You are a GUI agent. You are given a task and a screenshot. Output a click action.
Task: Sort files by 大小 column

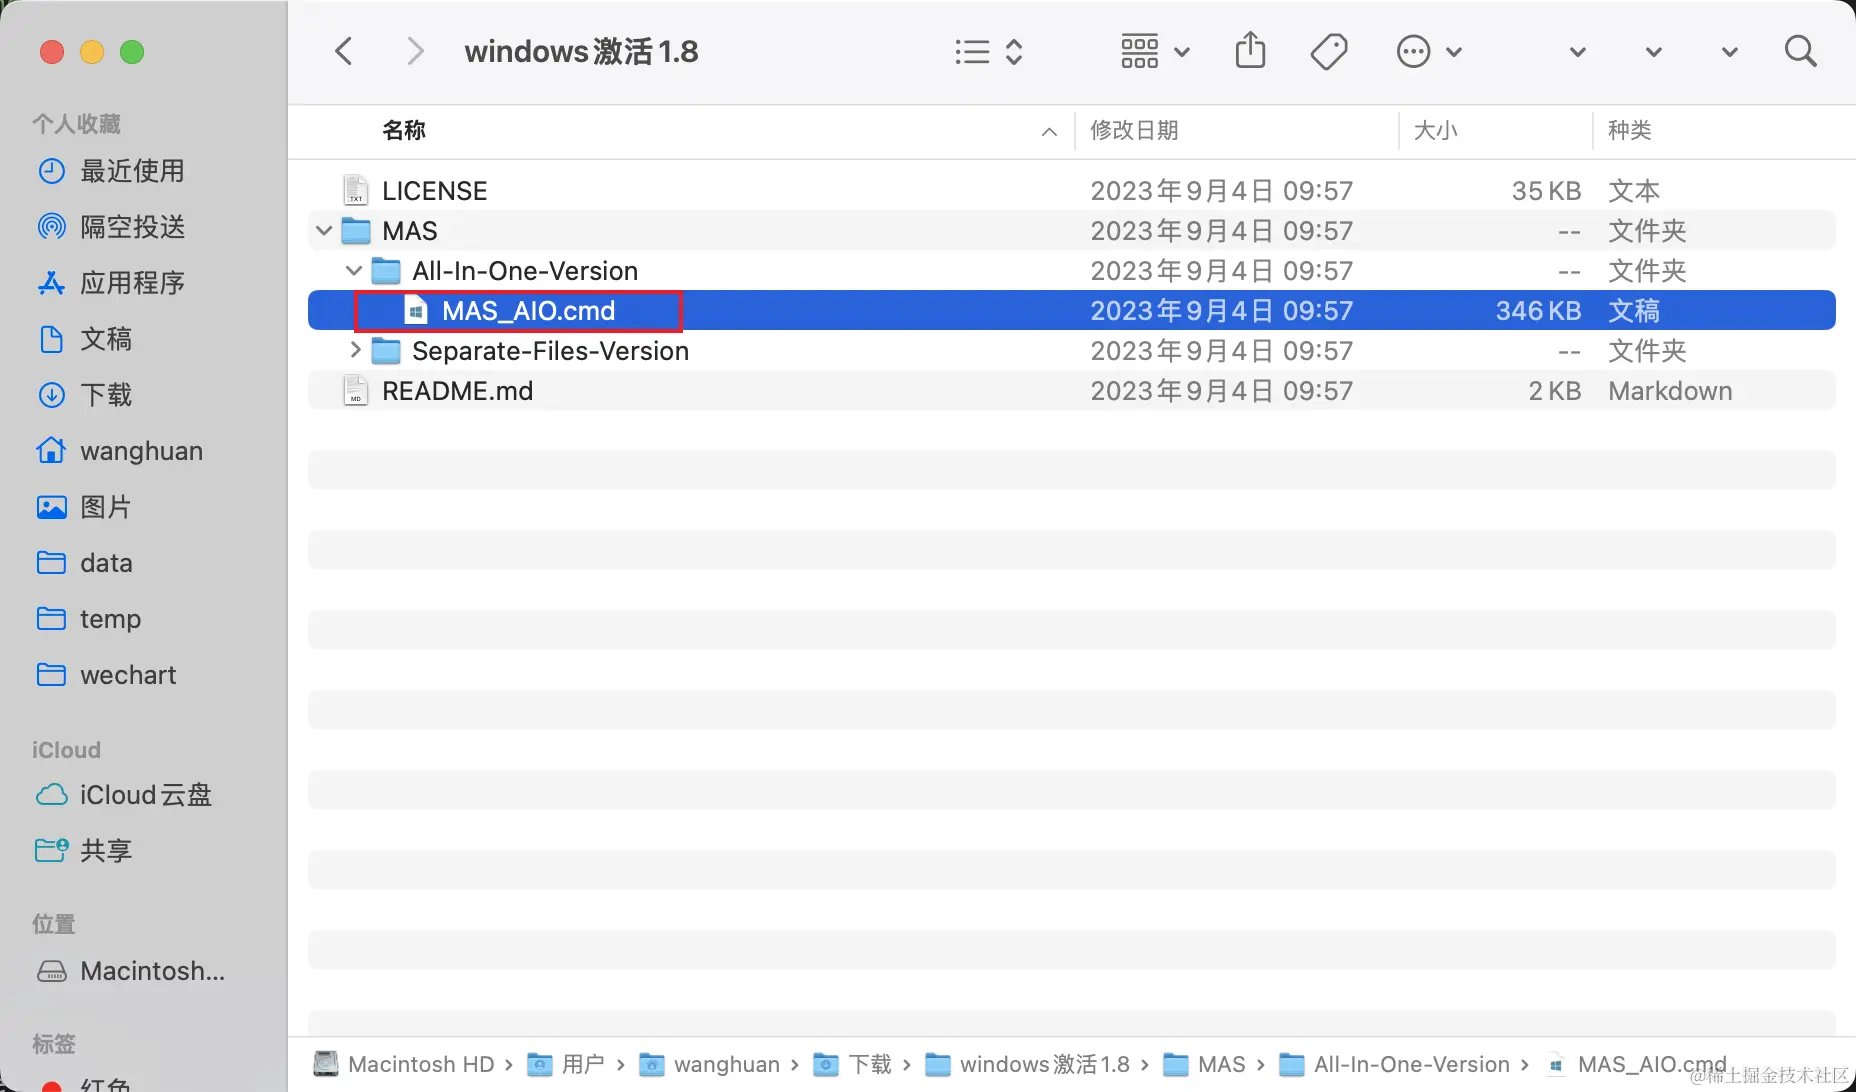[1435, 130]
